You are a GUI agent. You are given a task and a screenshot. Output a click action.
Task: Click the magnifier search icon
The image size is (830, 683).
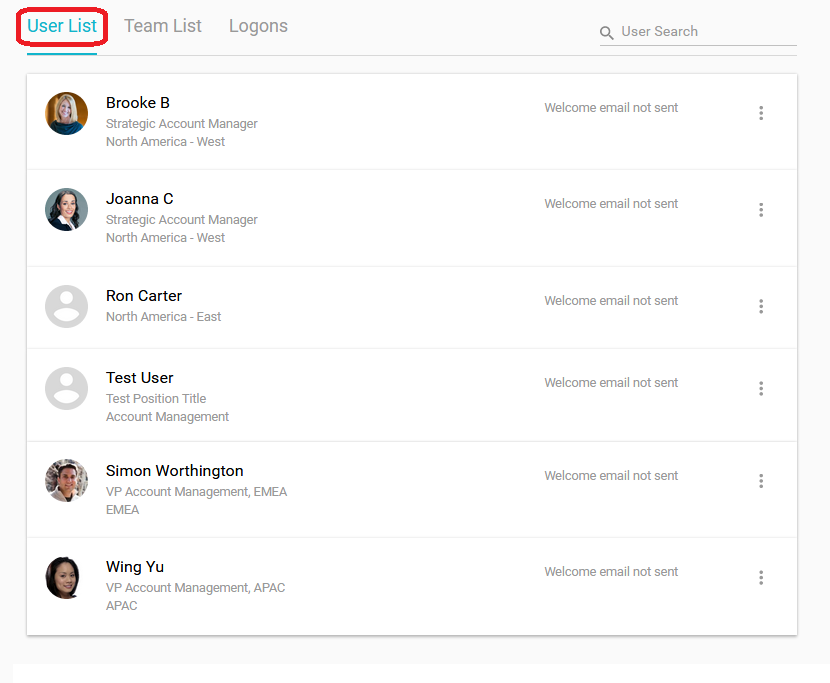pos(607,33)
